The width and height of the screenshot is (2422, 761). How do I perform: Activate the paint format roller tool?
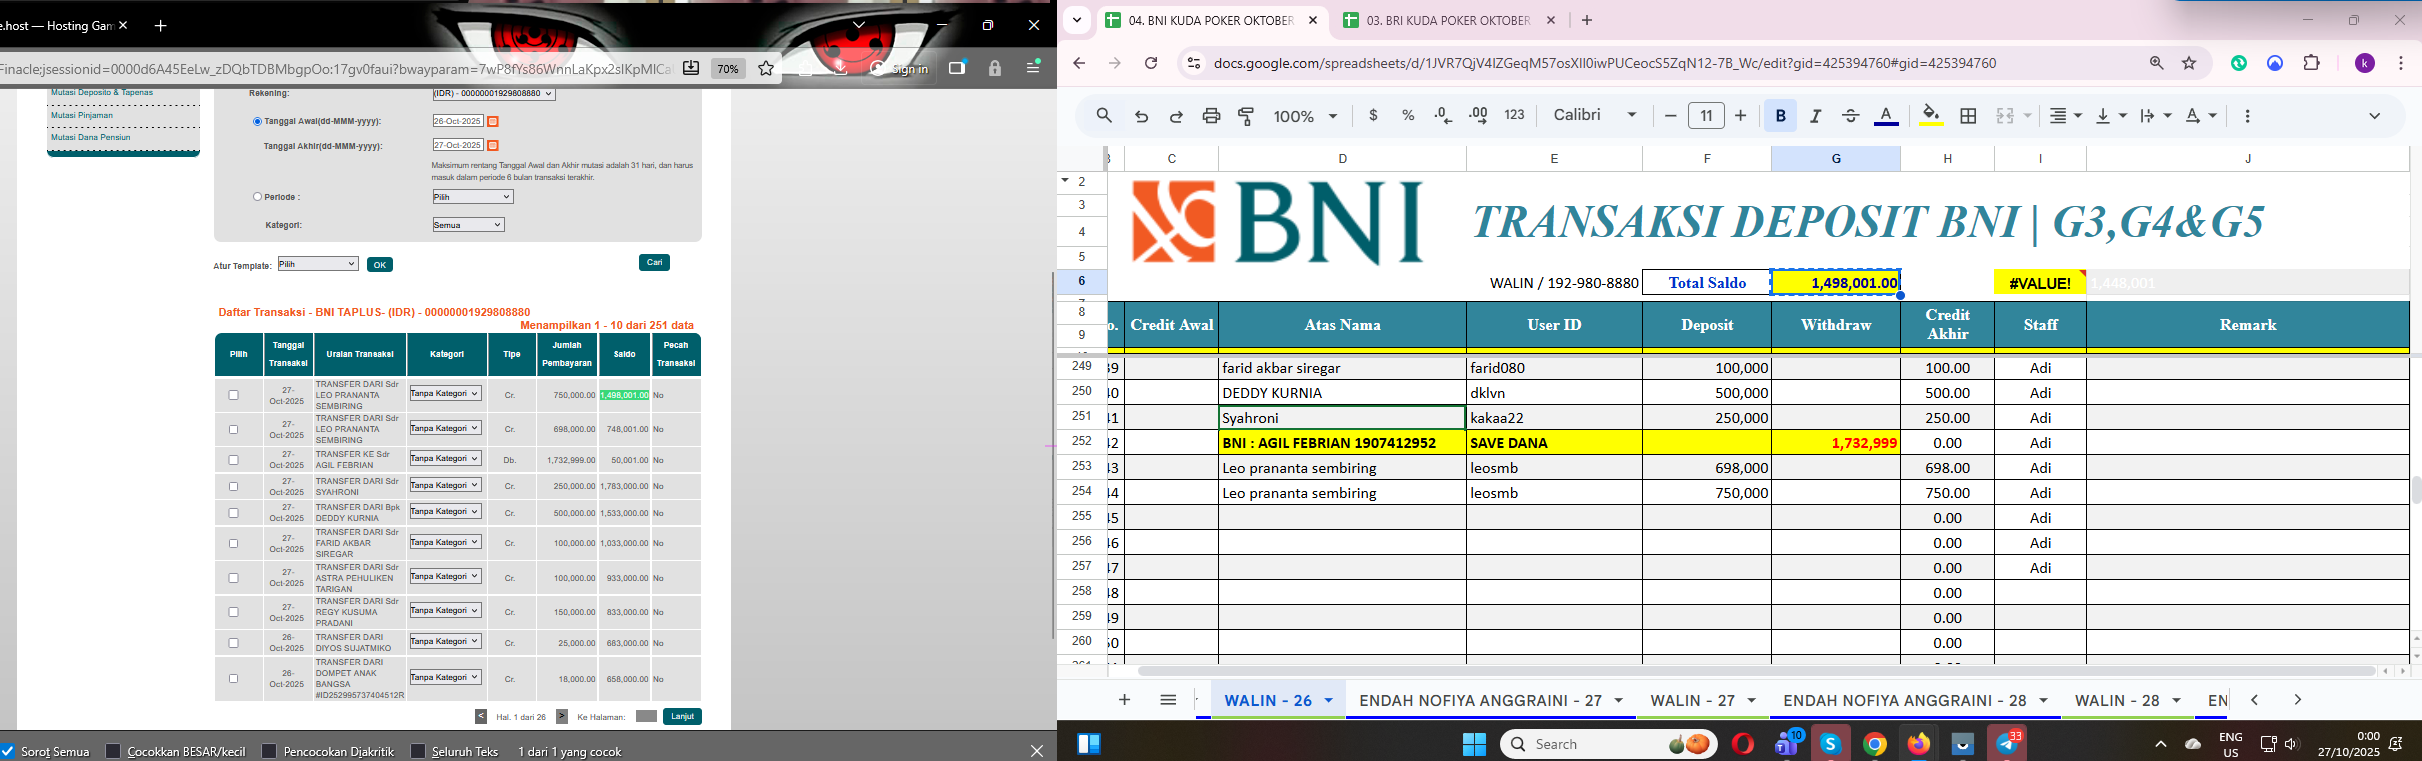[1246, 116]
